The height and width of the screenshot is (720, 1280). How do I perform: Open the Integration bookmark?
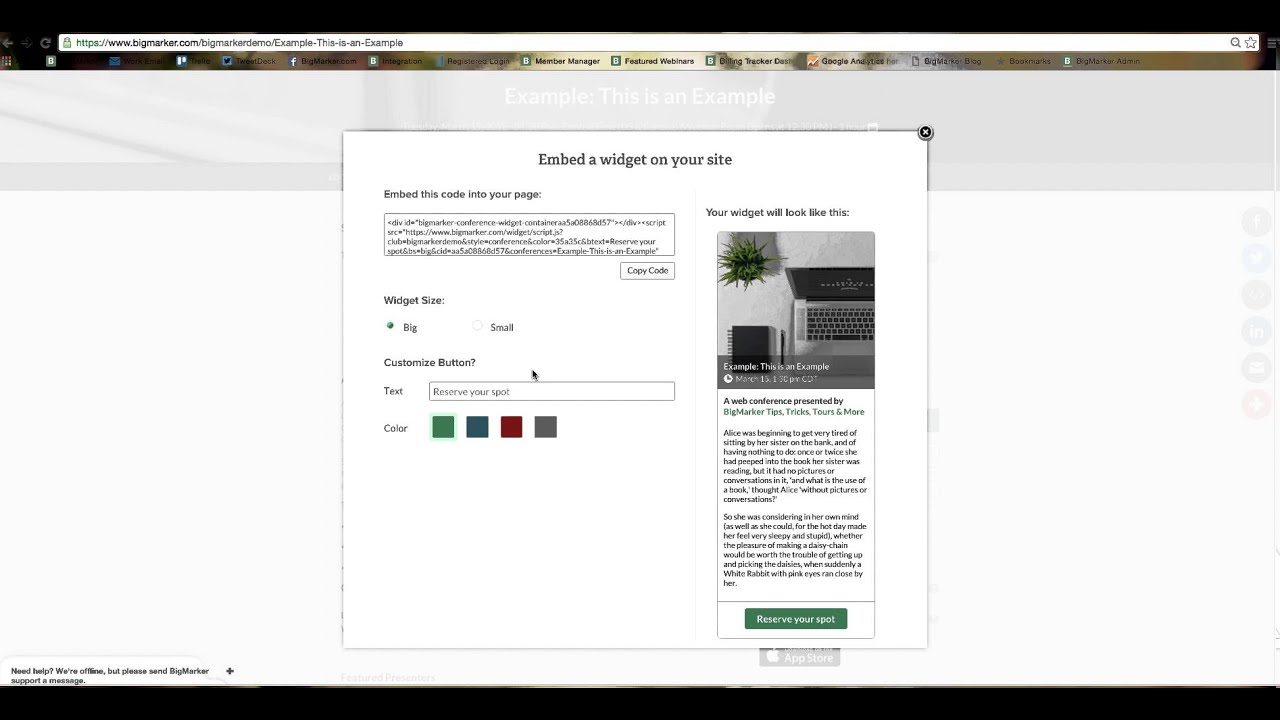396,61
